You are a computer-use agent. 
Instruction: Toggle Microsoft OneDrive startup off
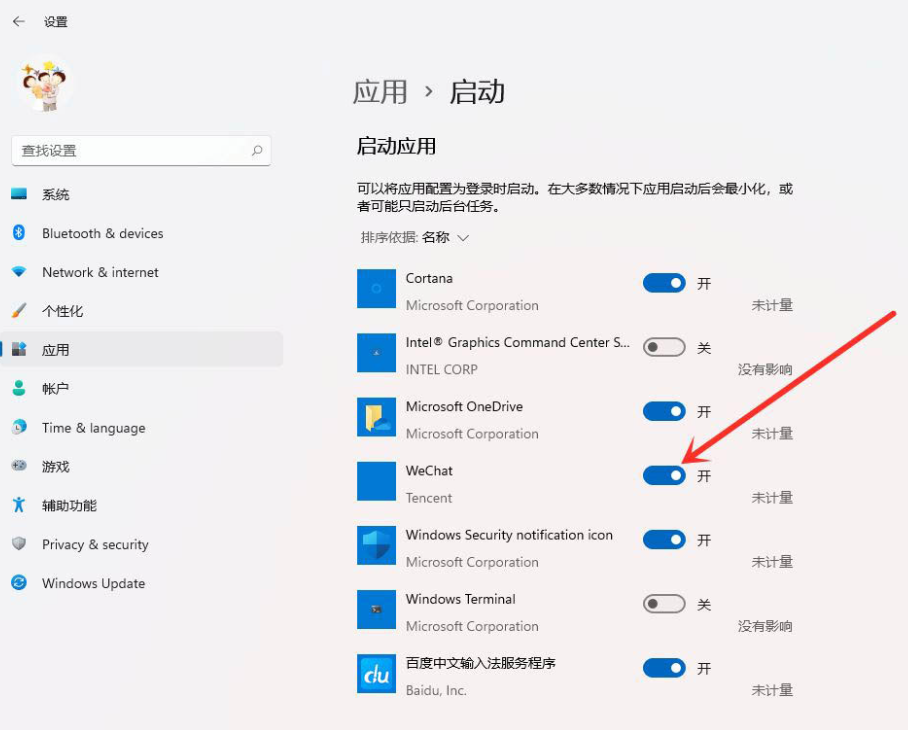coord(664,411)
